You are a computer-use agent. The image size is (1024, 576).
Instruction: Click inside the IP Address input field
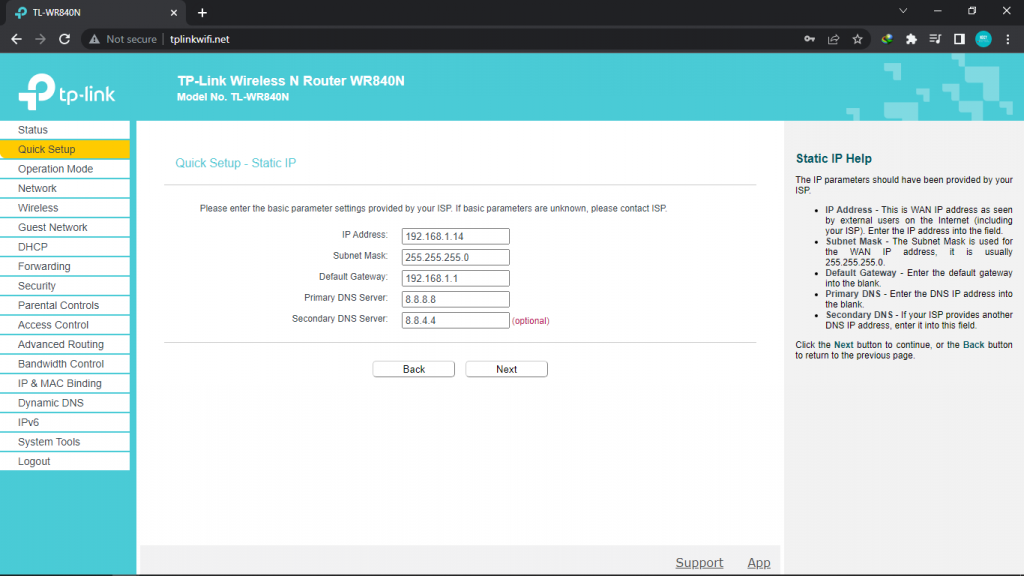coord(455,236)
